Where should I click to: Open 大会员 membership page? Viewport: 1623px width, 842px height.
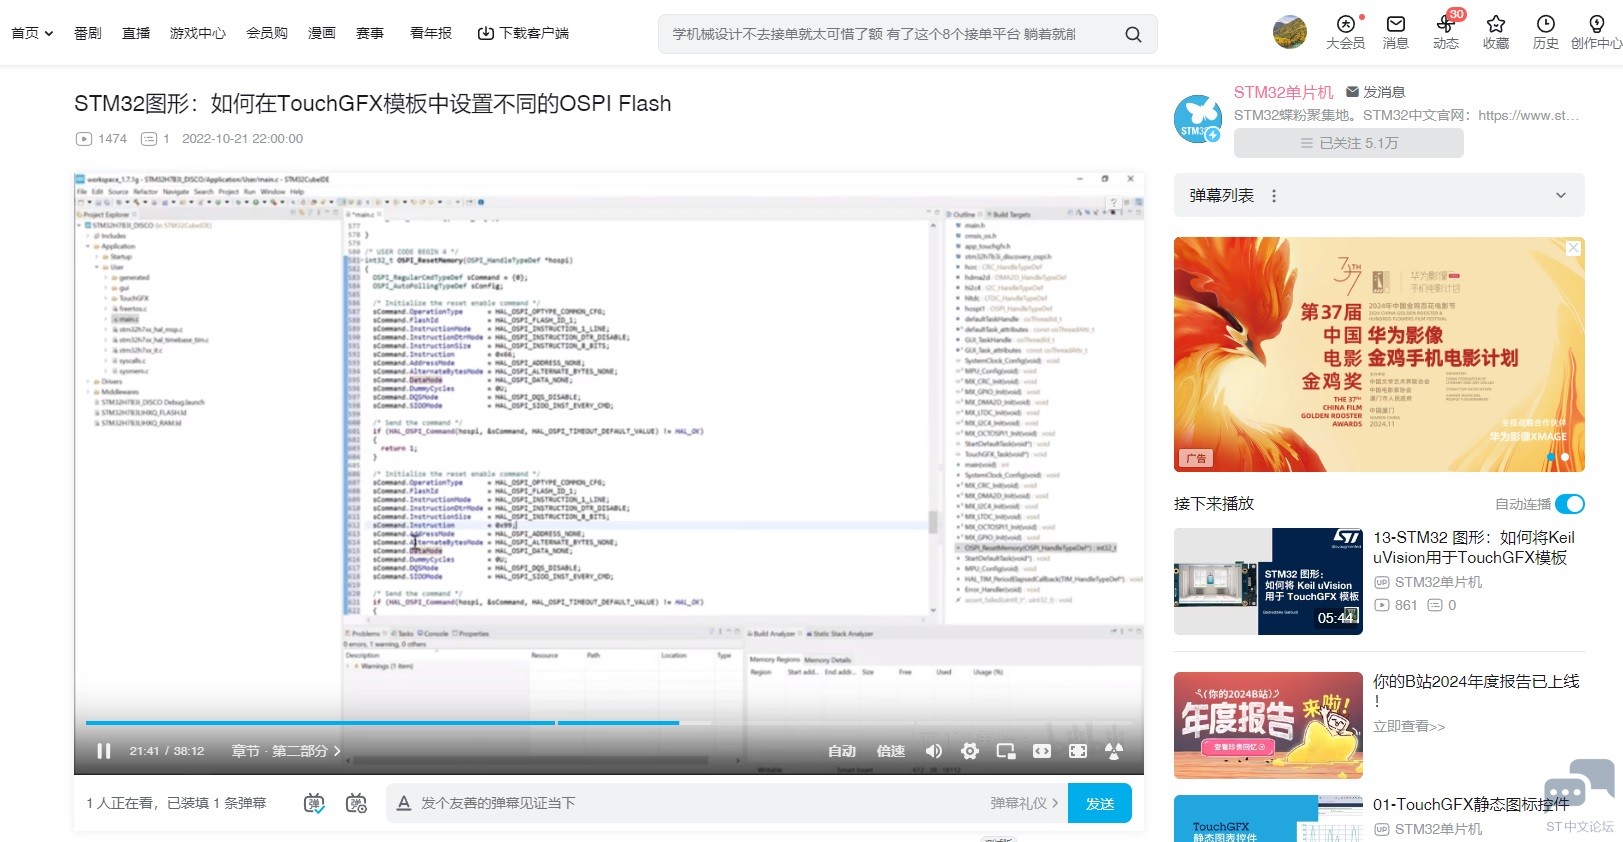point(1345,32)
